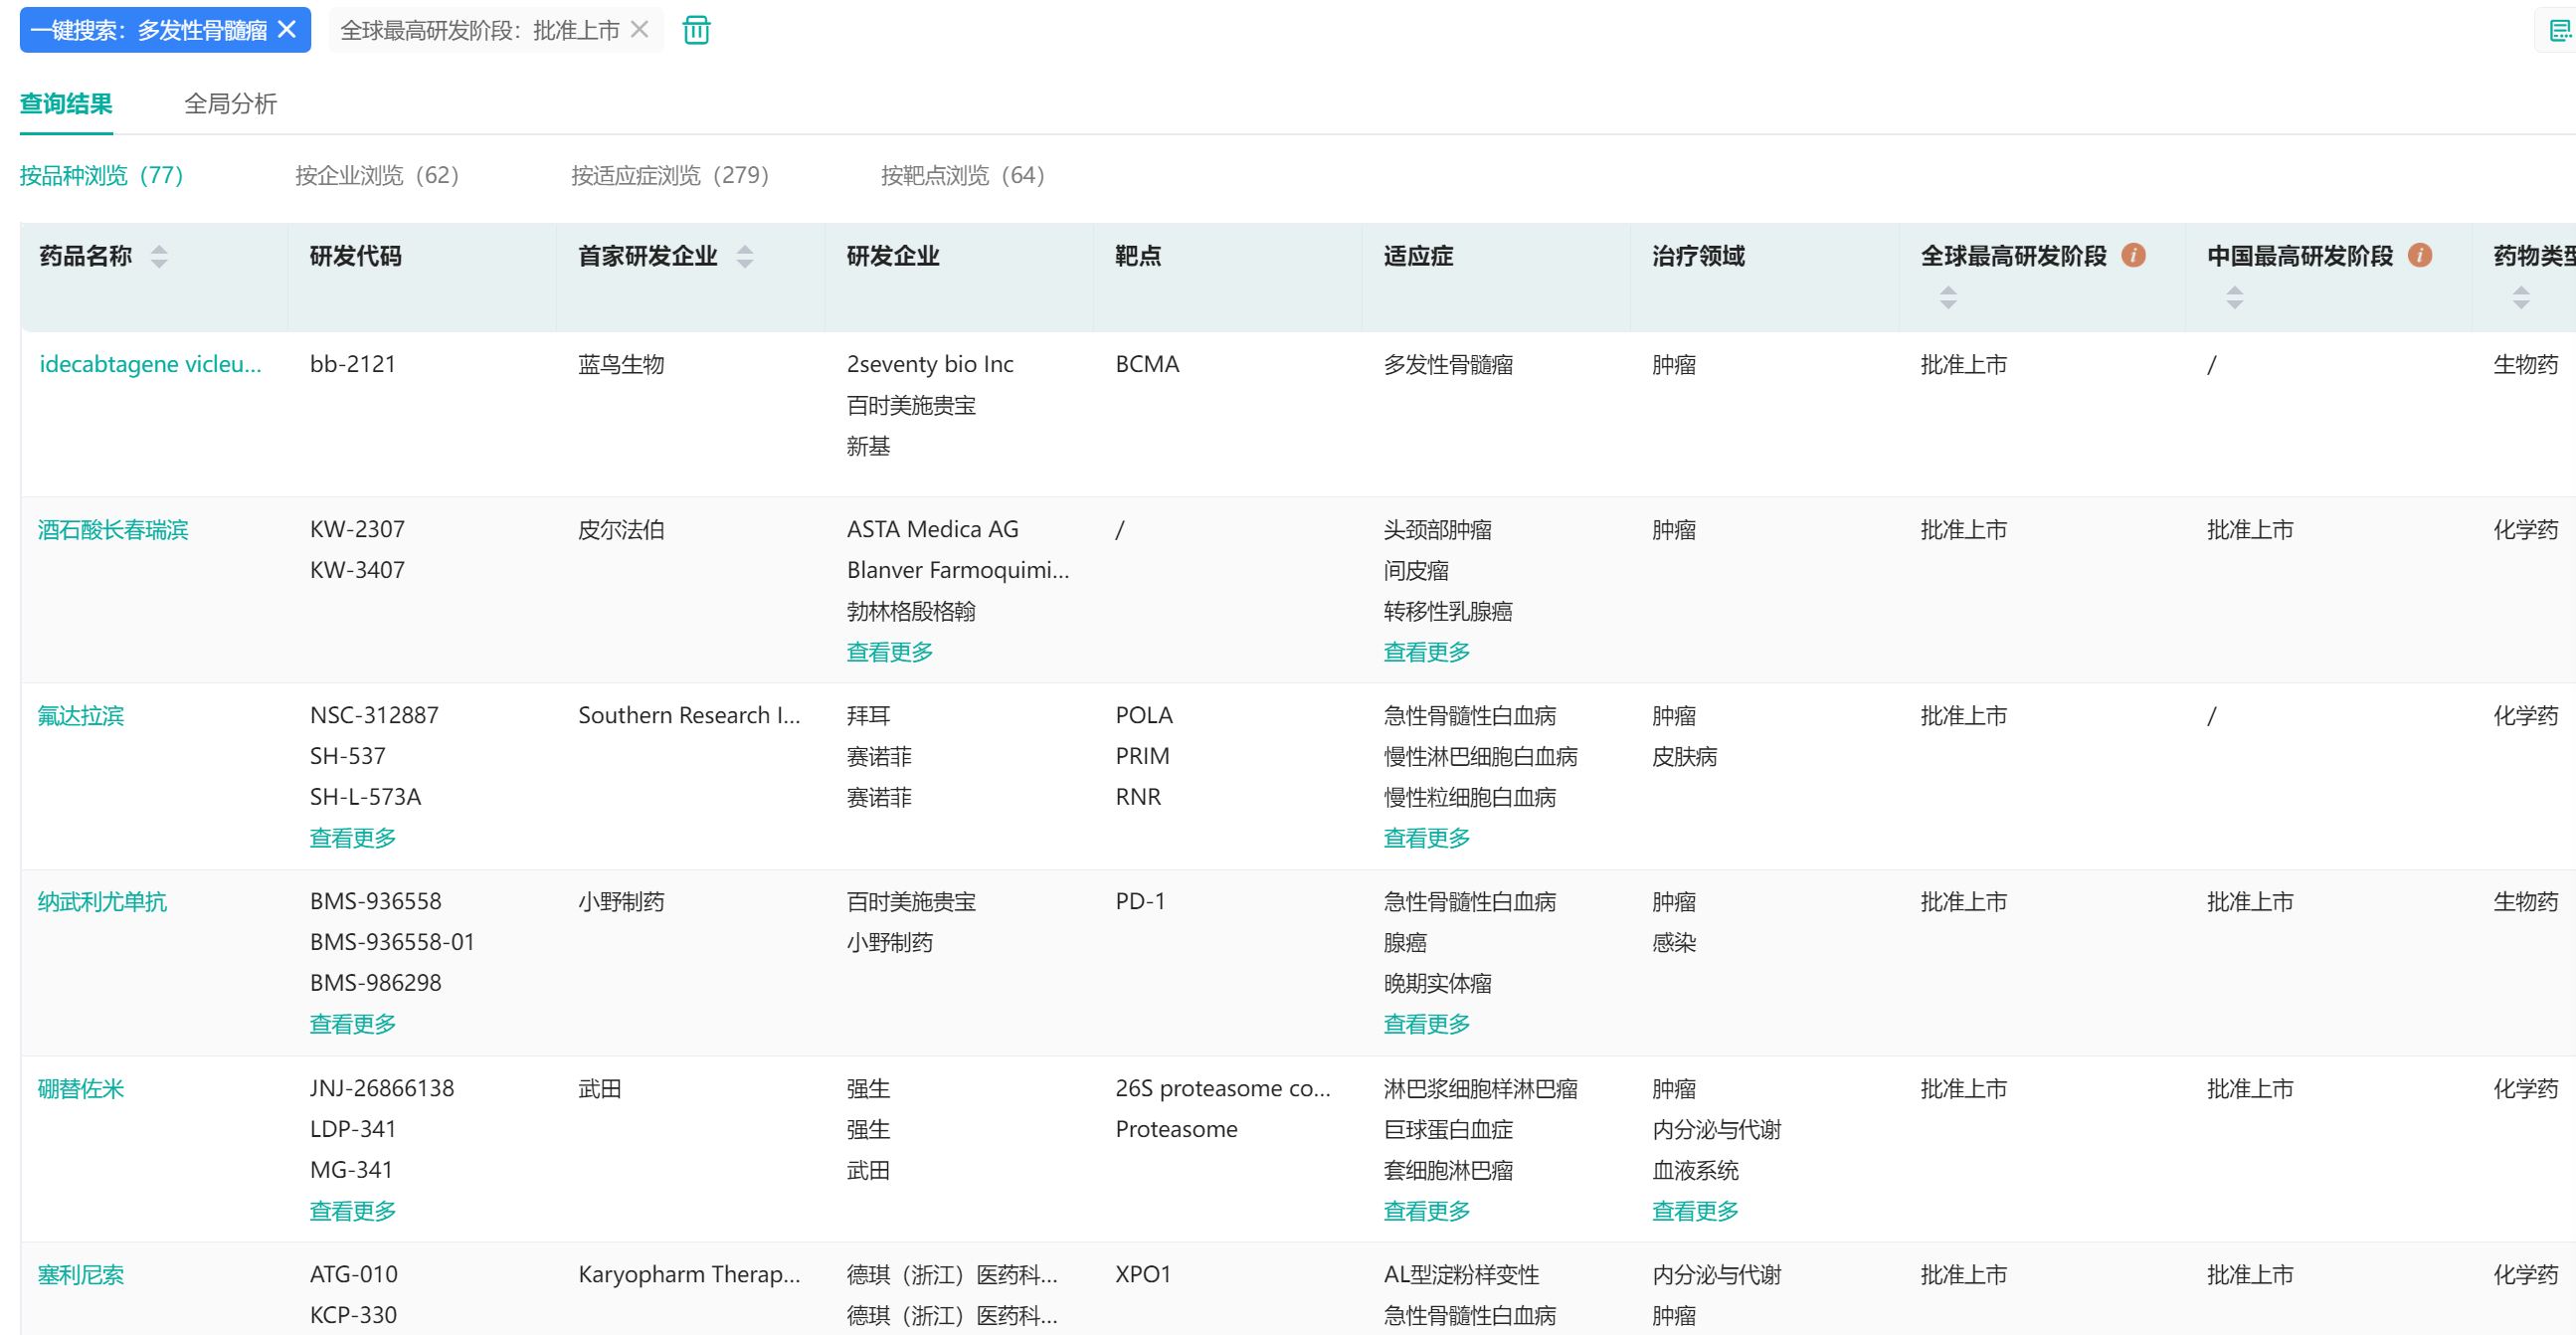Select 按适应症浏览 (279) view

[x=669, y=176]
